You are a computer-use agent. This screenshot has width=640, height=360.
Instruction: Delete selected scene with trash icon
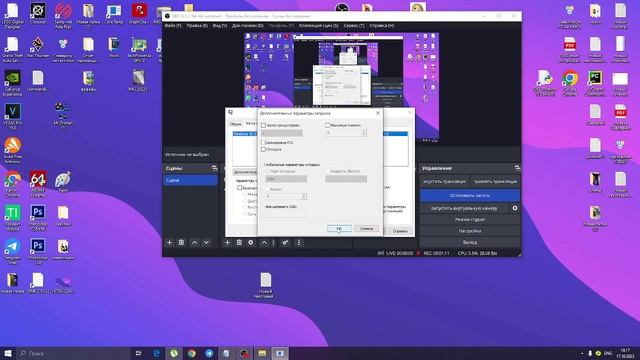coord(181,242)
